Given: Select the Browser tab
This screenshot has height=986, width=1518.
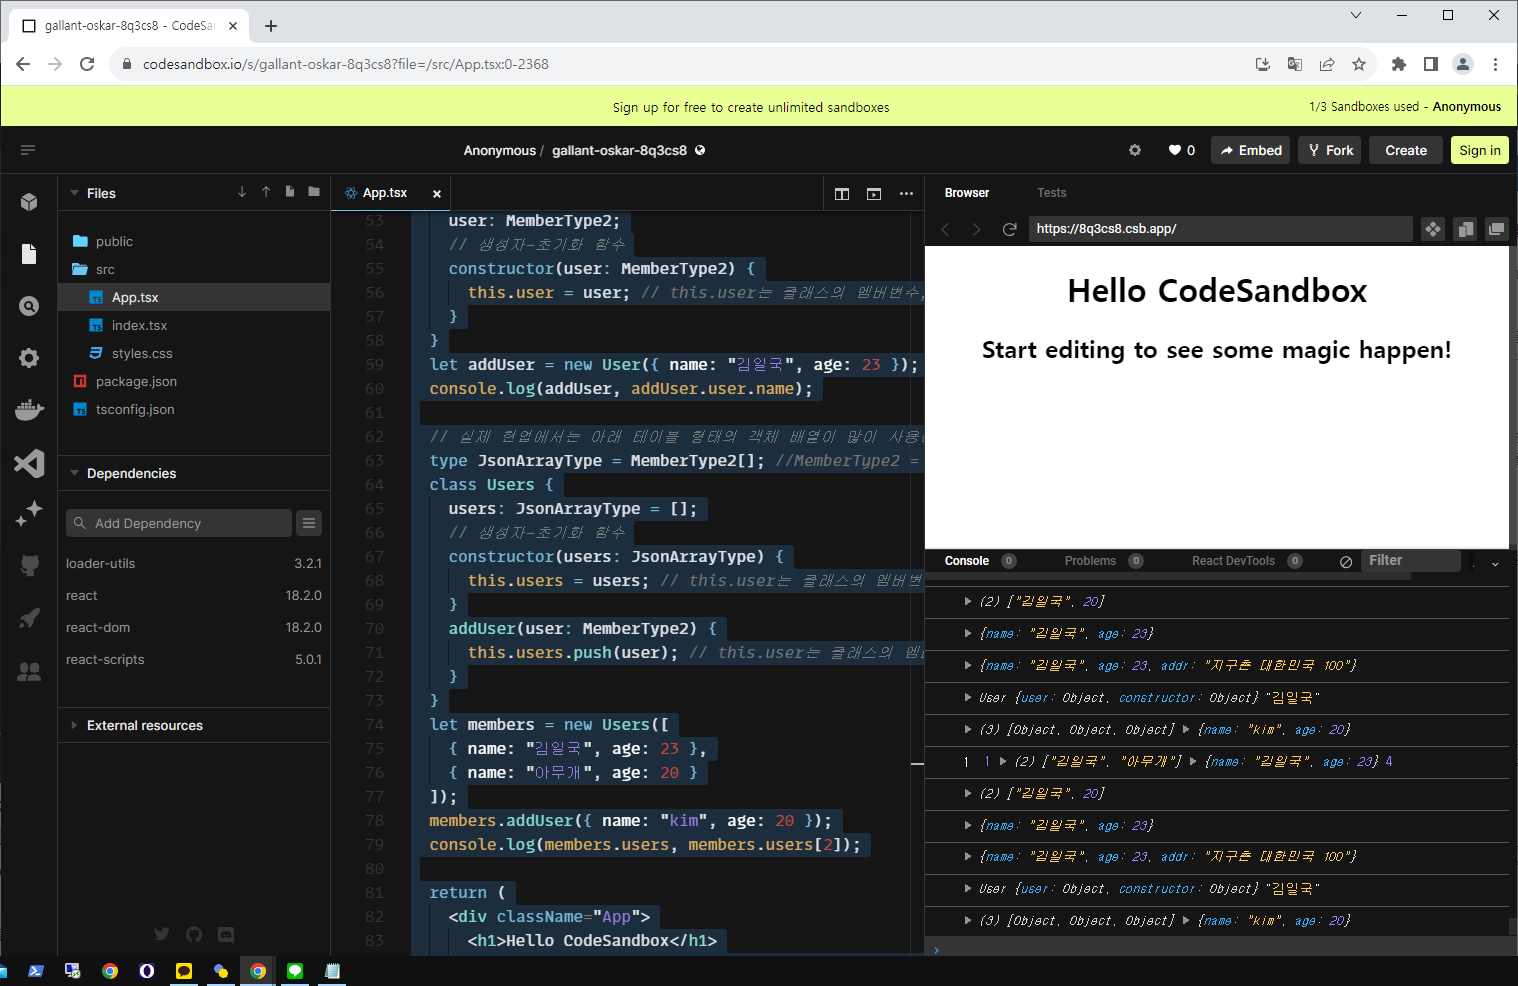Looking at the screenshot, I should (967, 193).
